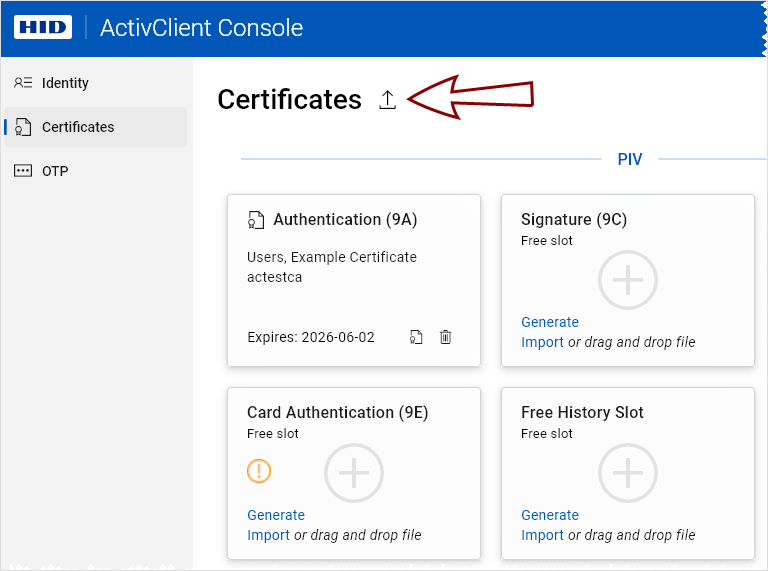Screen dimensions: 768x571
Task: Click the view certificate icon in Authentication card
Action: [416, 337]
